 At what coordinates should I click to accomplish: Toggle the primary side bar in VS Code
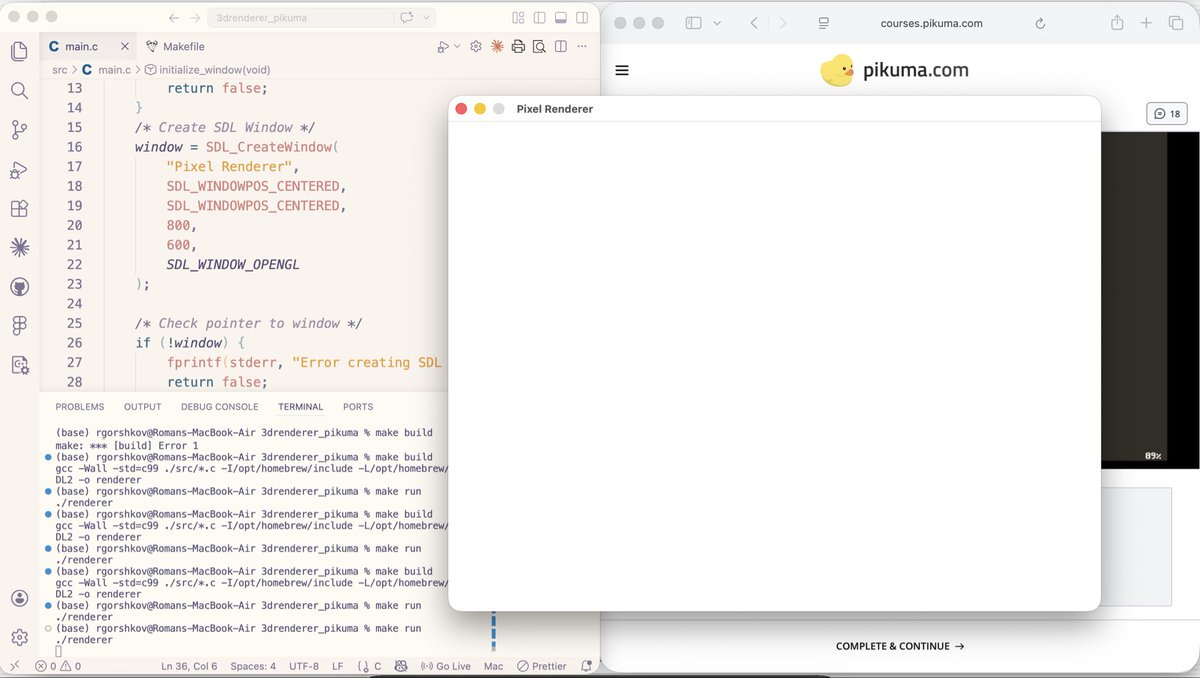click(x=540, y=18)
